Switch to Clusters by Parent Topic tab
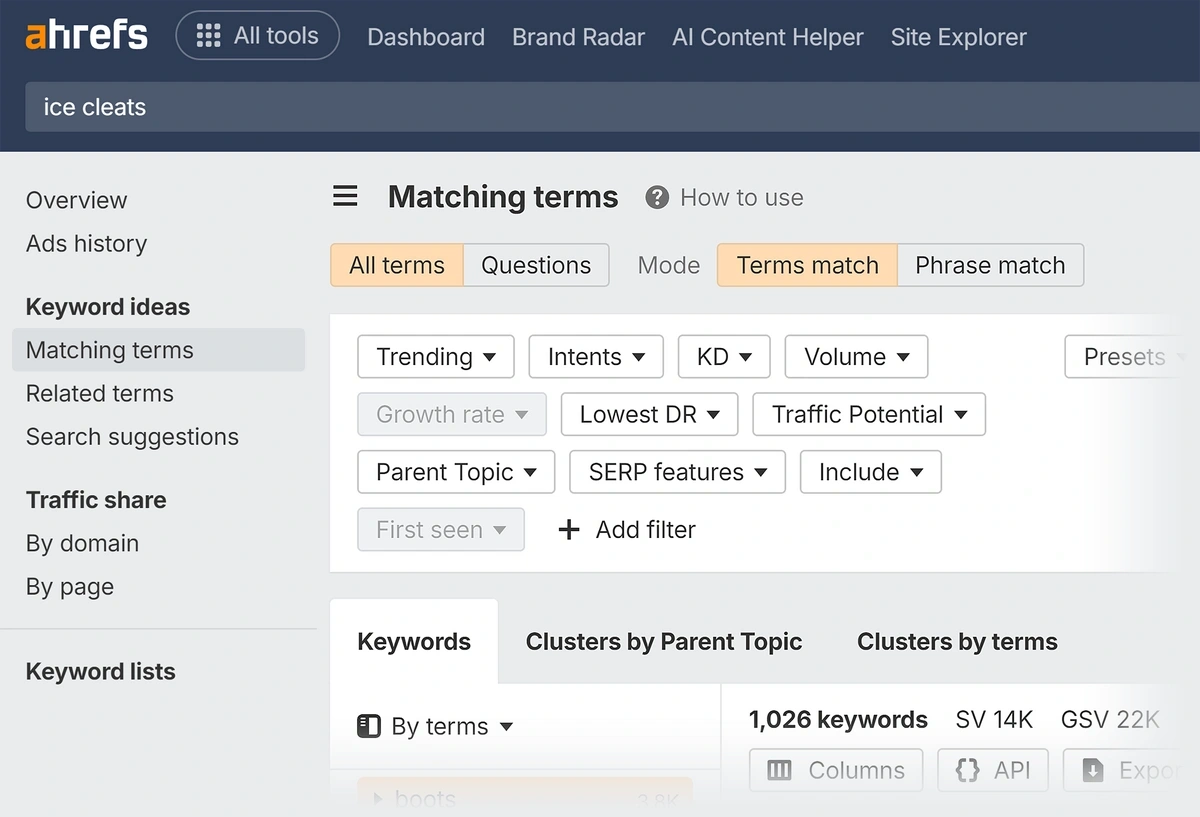 coord(664,642)
